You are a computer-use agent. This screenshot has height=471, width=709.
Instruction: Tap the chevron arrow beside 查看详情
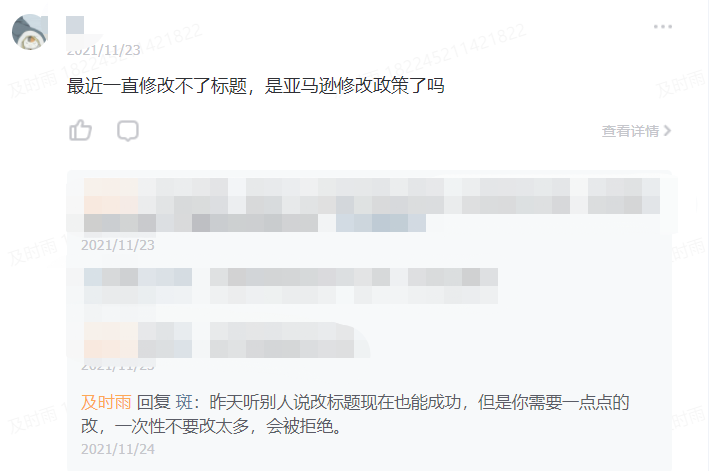[x=667, y=131]
